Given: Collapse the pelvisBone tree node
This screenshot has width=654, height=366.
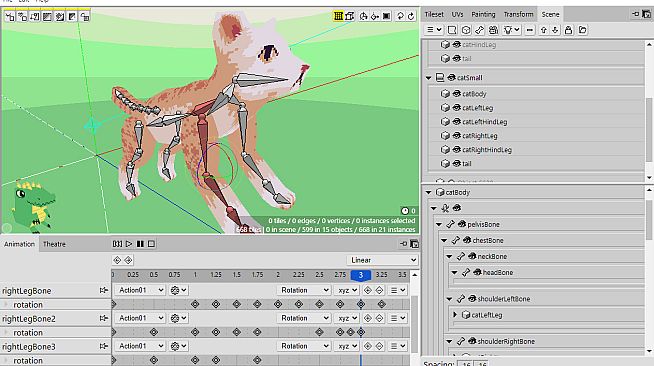Looking at the screenshot, I should click(439, 224).
